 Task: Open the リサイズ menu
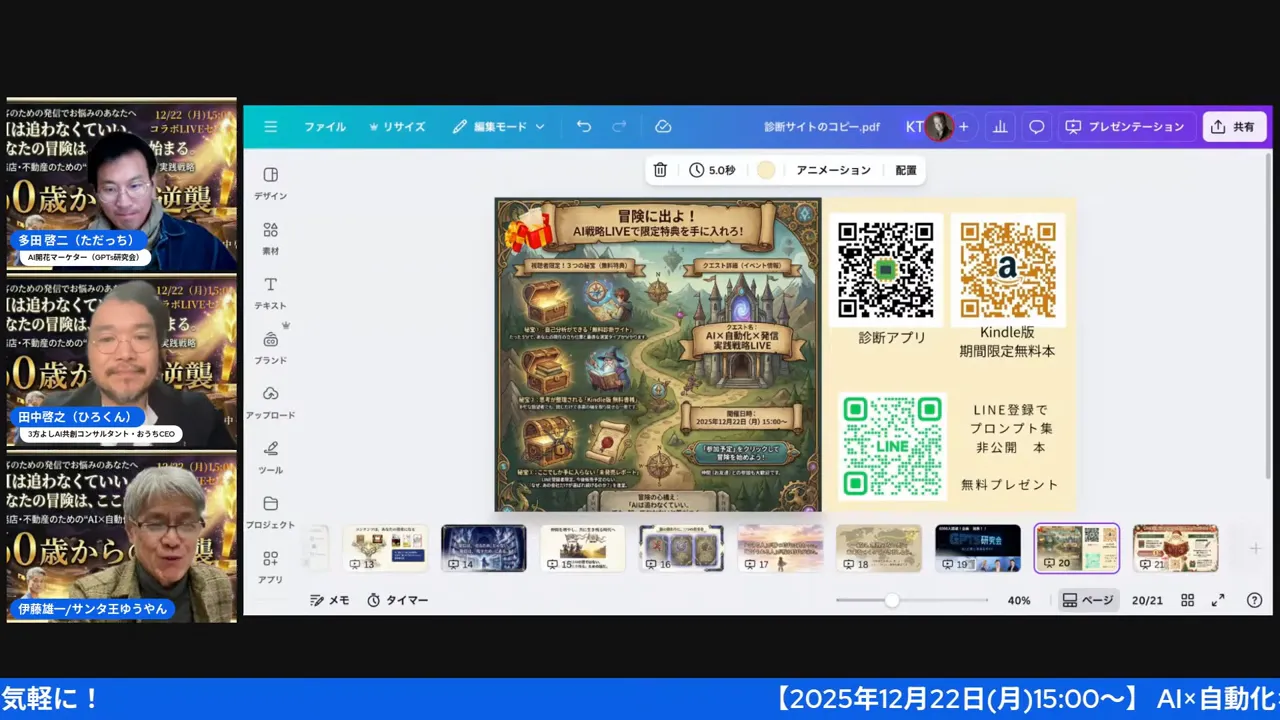tap(398, 127)
